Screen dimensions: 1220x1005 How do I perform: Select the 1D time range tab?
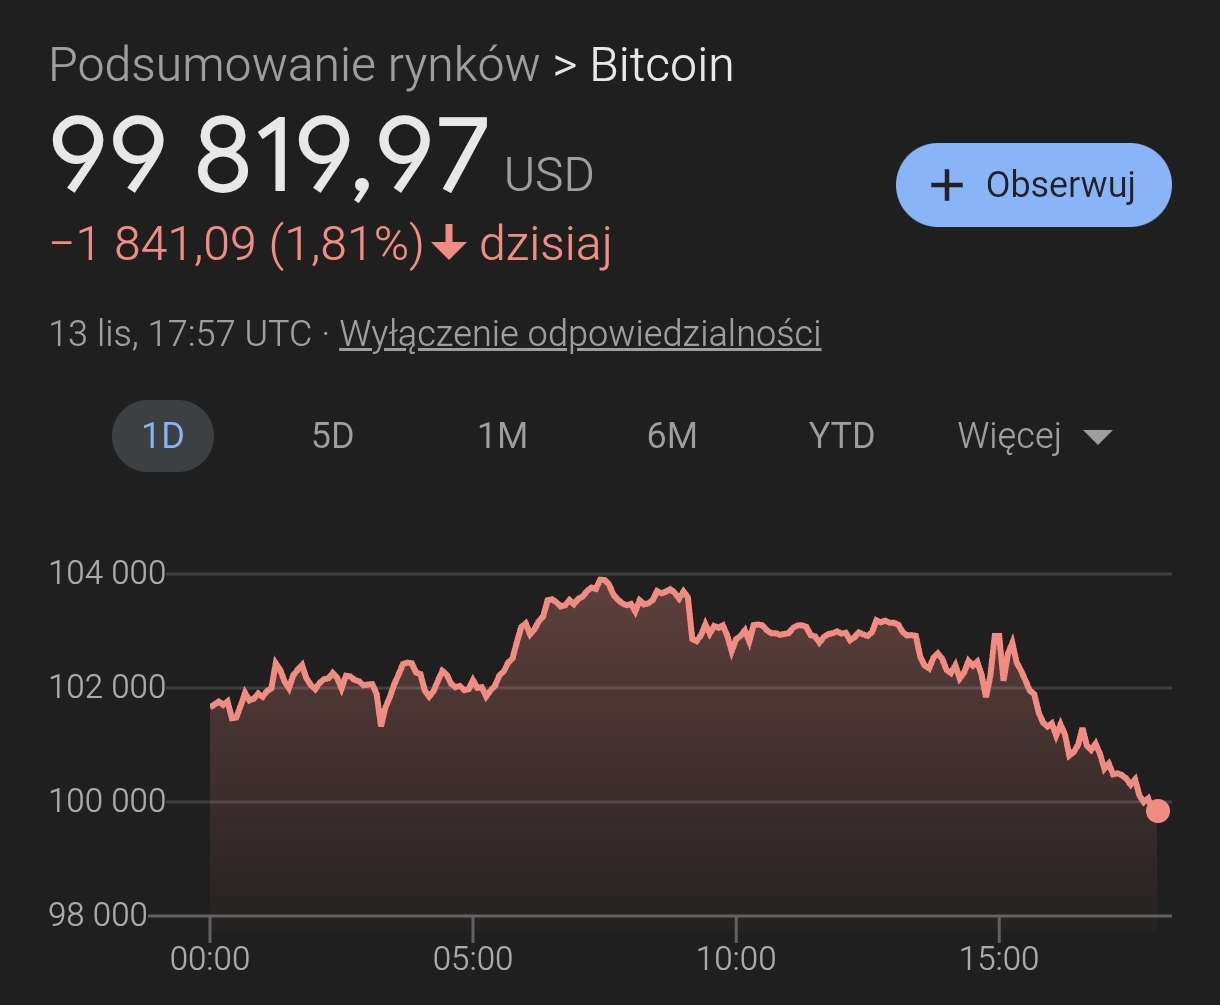(x=163, y=436)
